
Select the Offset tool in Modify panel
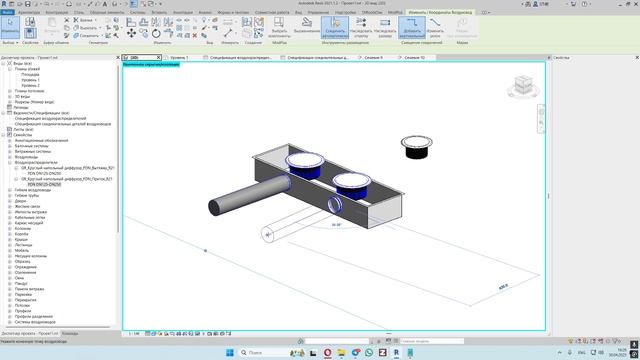coord(144,22)
